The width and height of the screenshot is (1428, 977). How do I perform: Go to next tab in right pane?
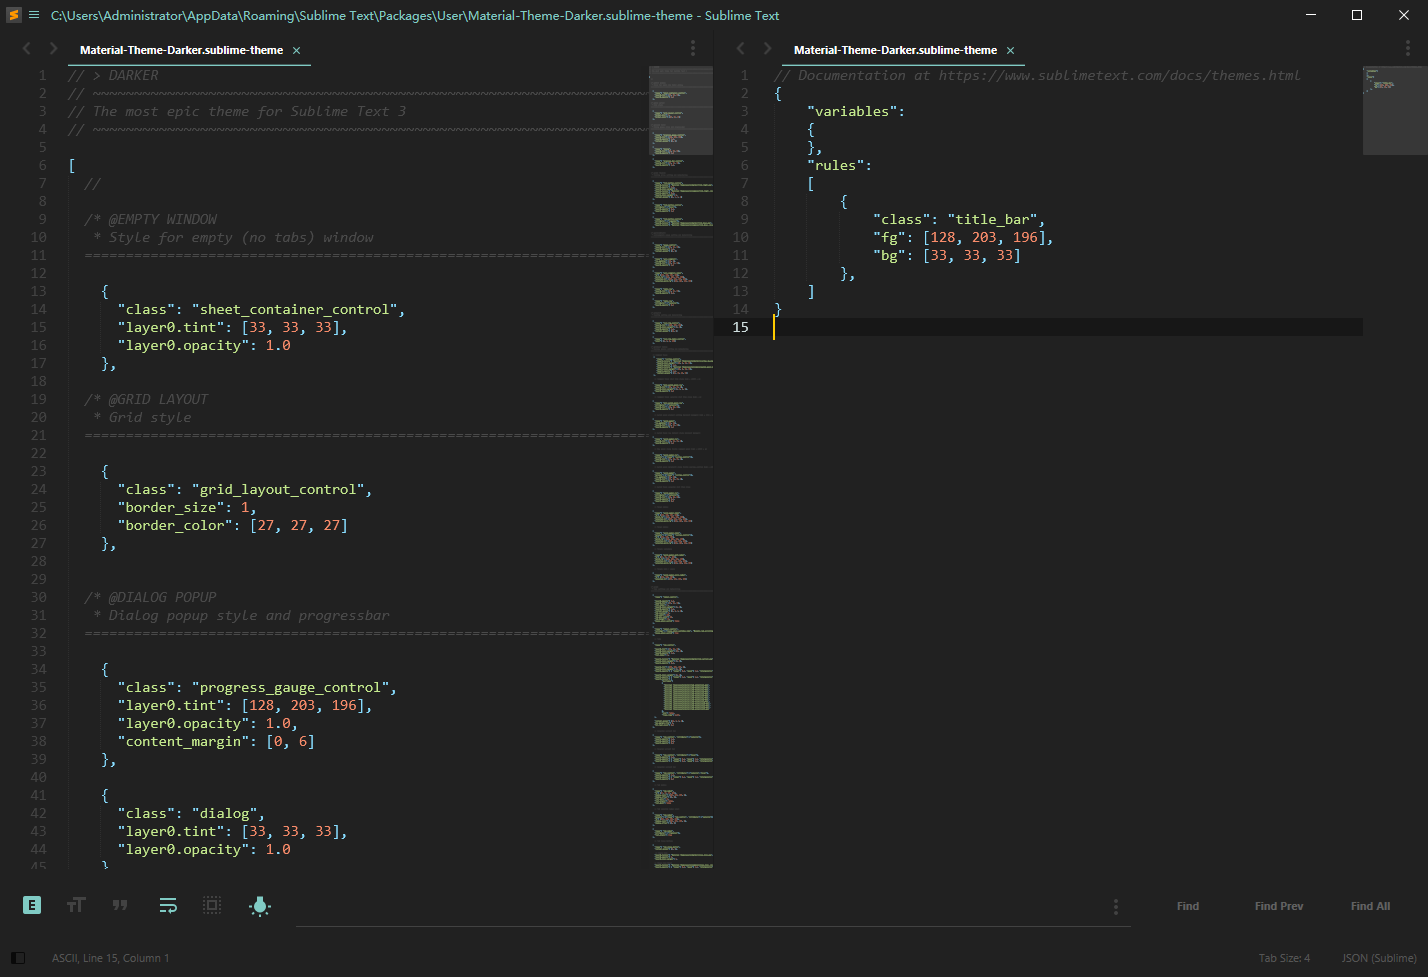click(767, 48)
